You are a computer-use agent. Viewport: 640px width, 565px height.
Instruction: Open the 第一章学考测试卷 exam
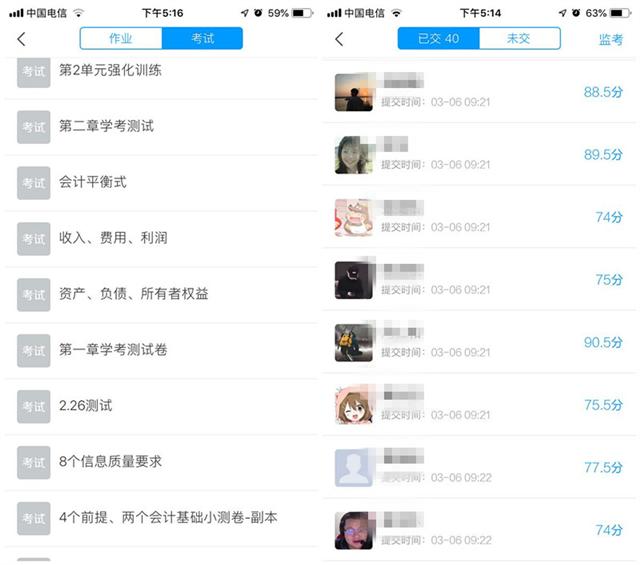tap(161, 351)
